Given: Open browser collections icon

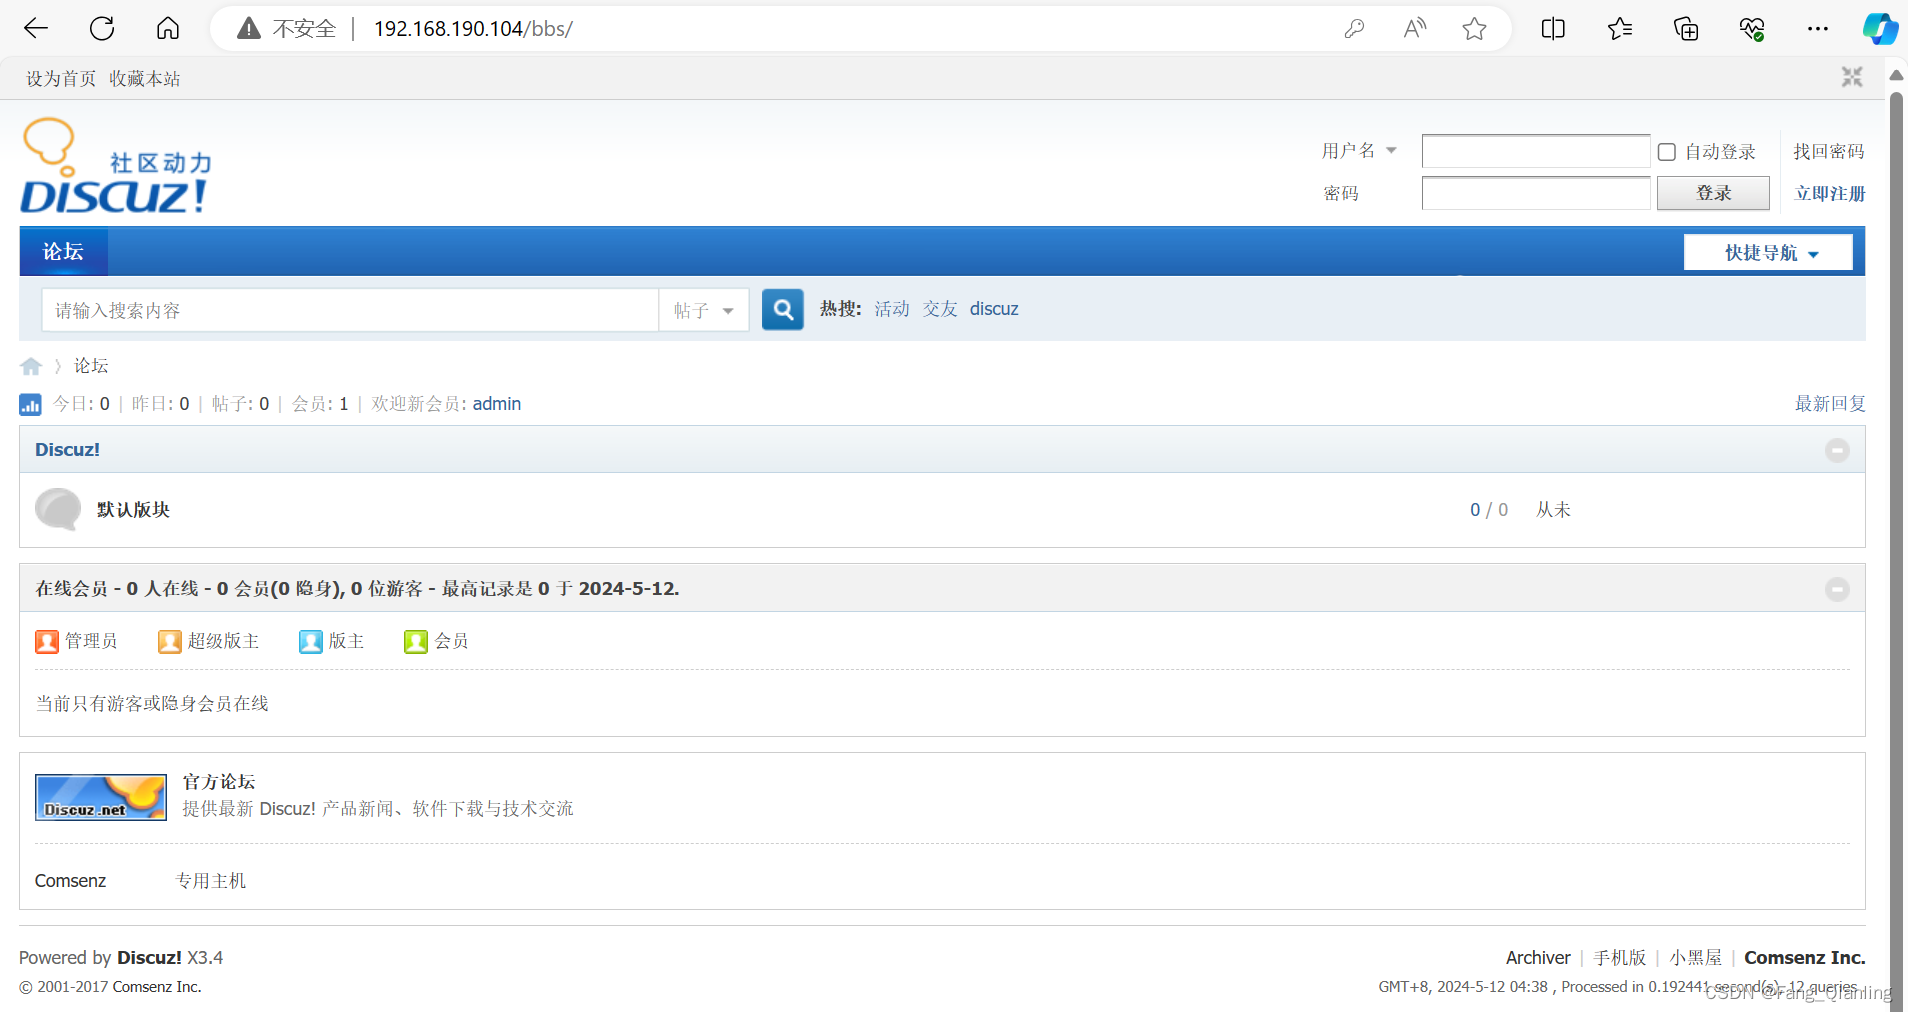Looking at the screenshot, I should (x=1686, y=29).
